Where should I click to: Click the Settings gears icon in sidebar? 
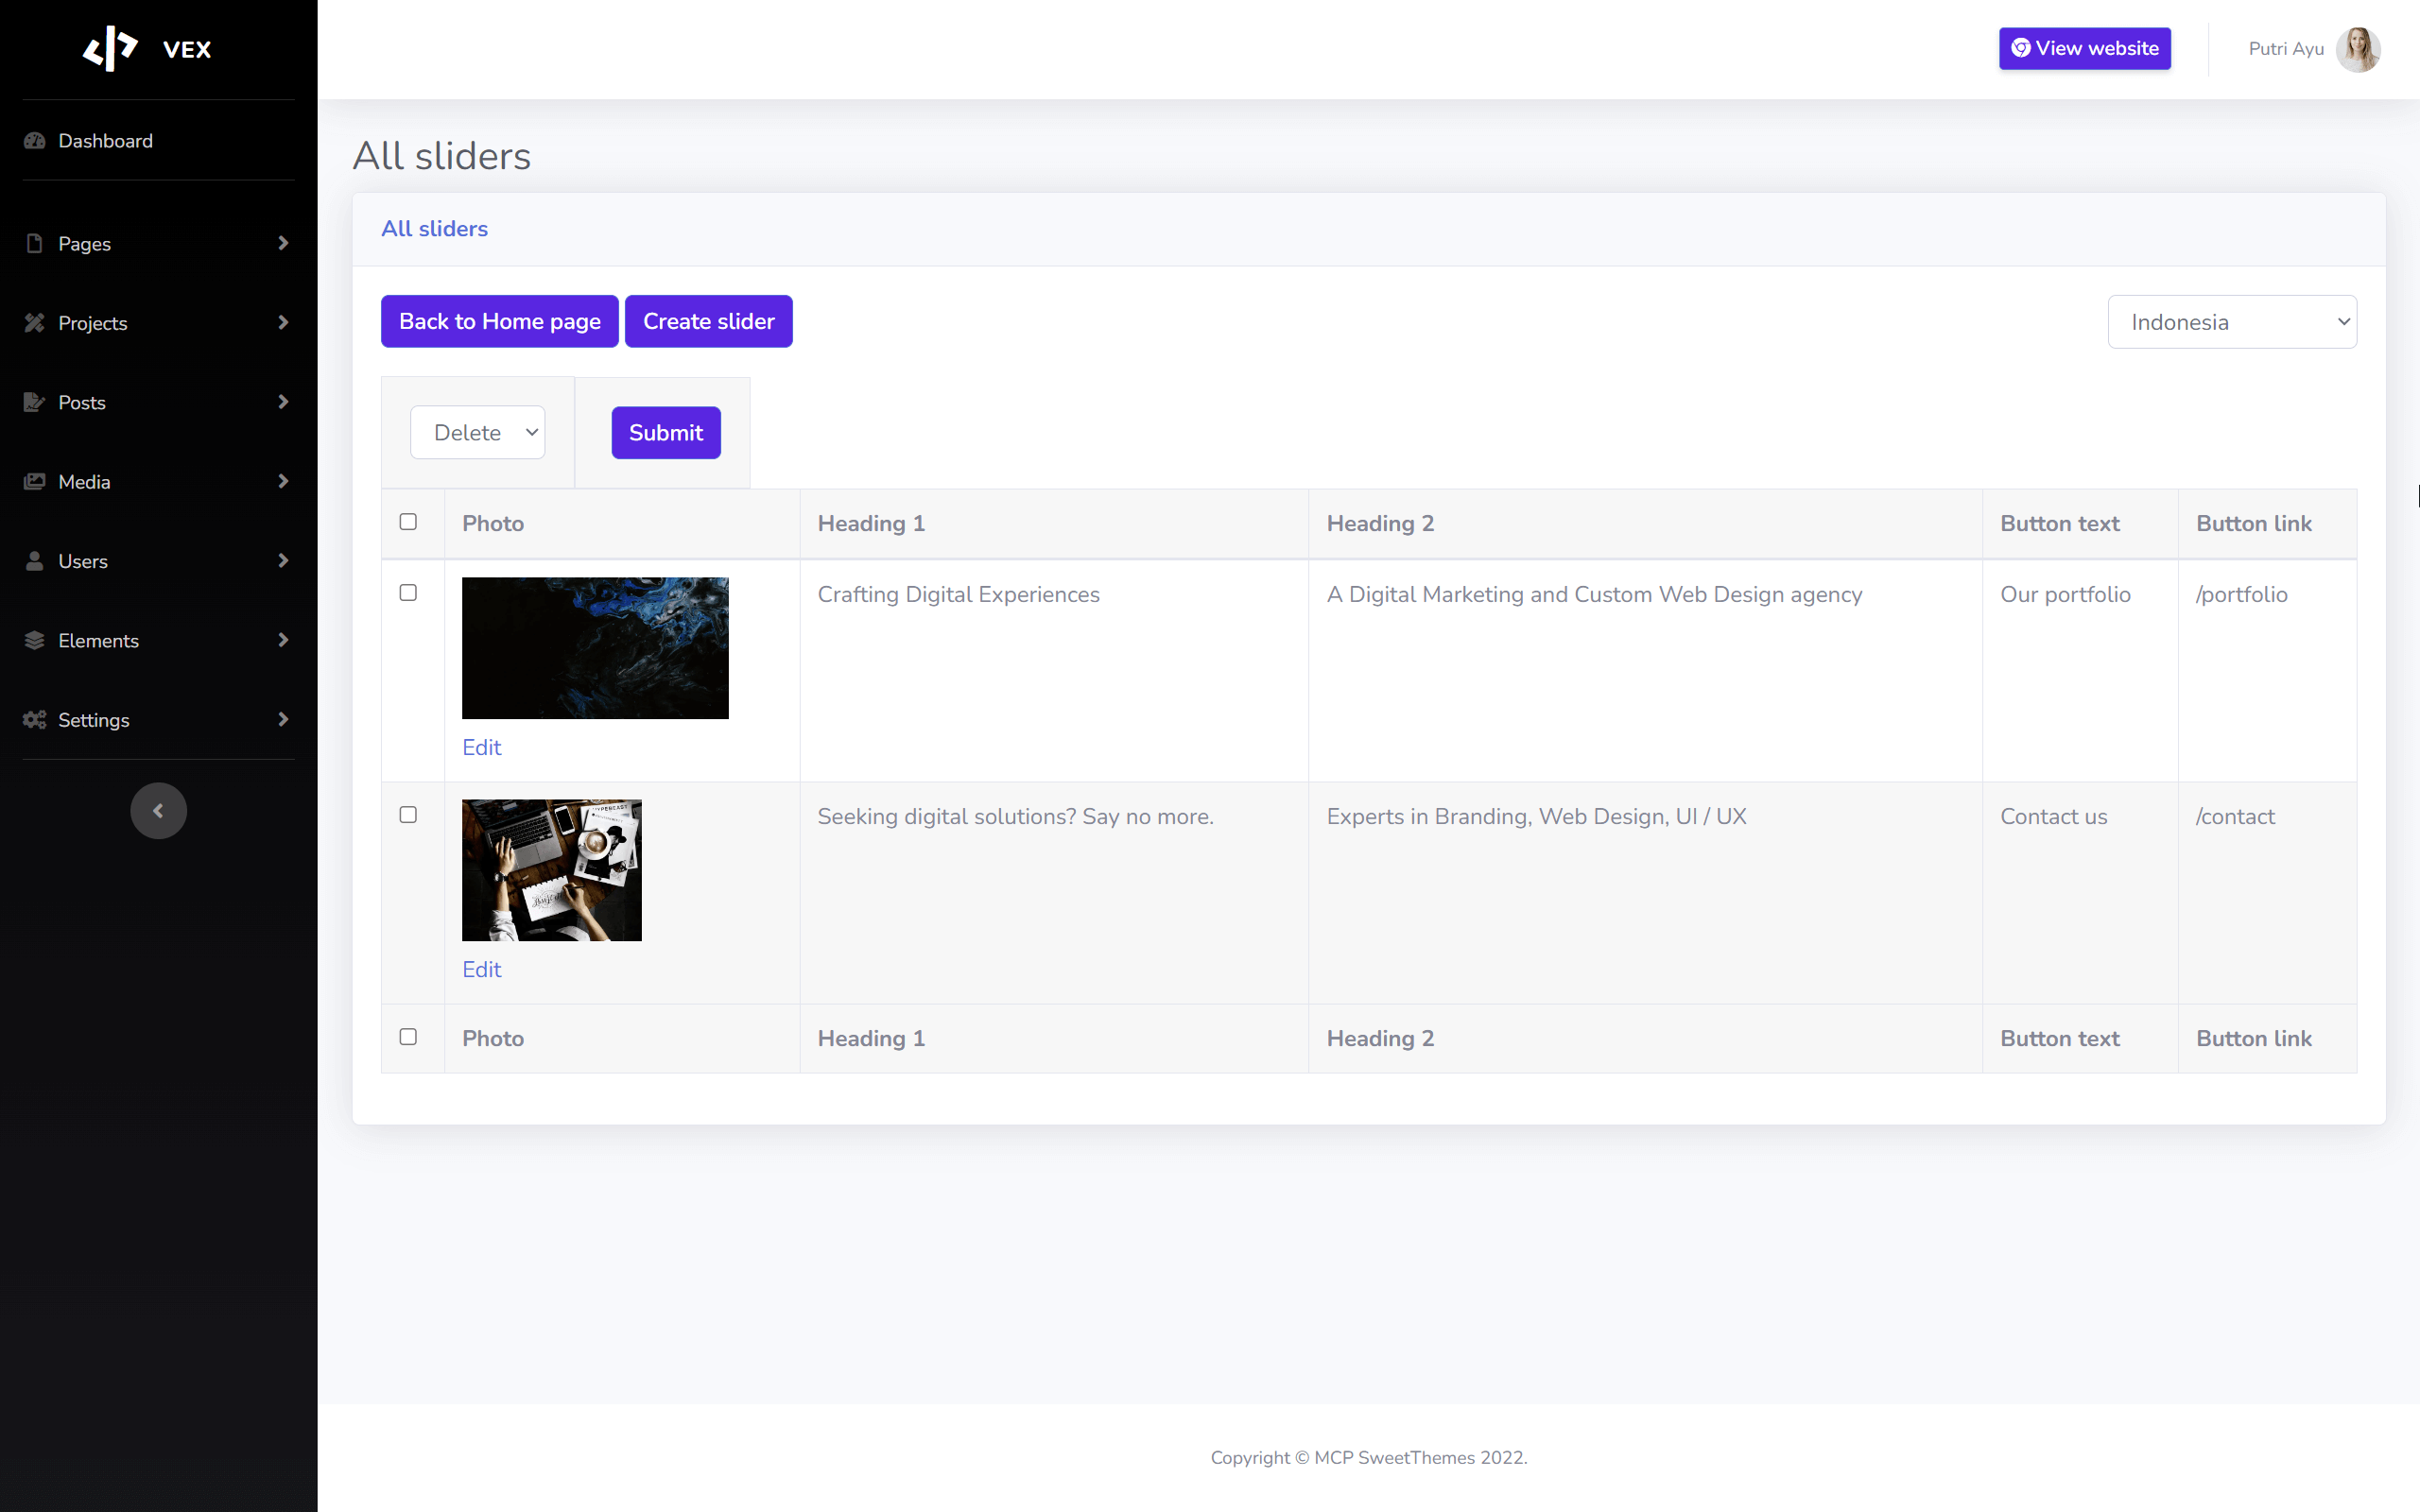[35, 720]
